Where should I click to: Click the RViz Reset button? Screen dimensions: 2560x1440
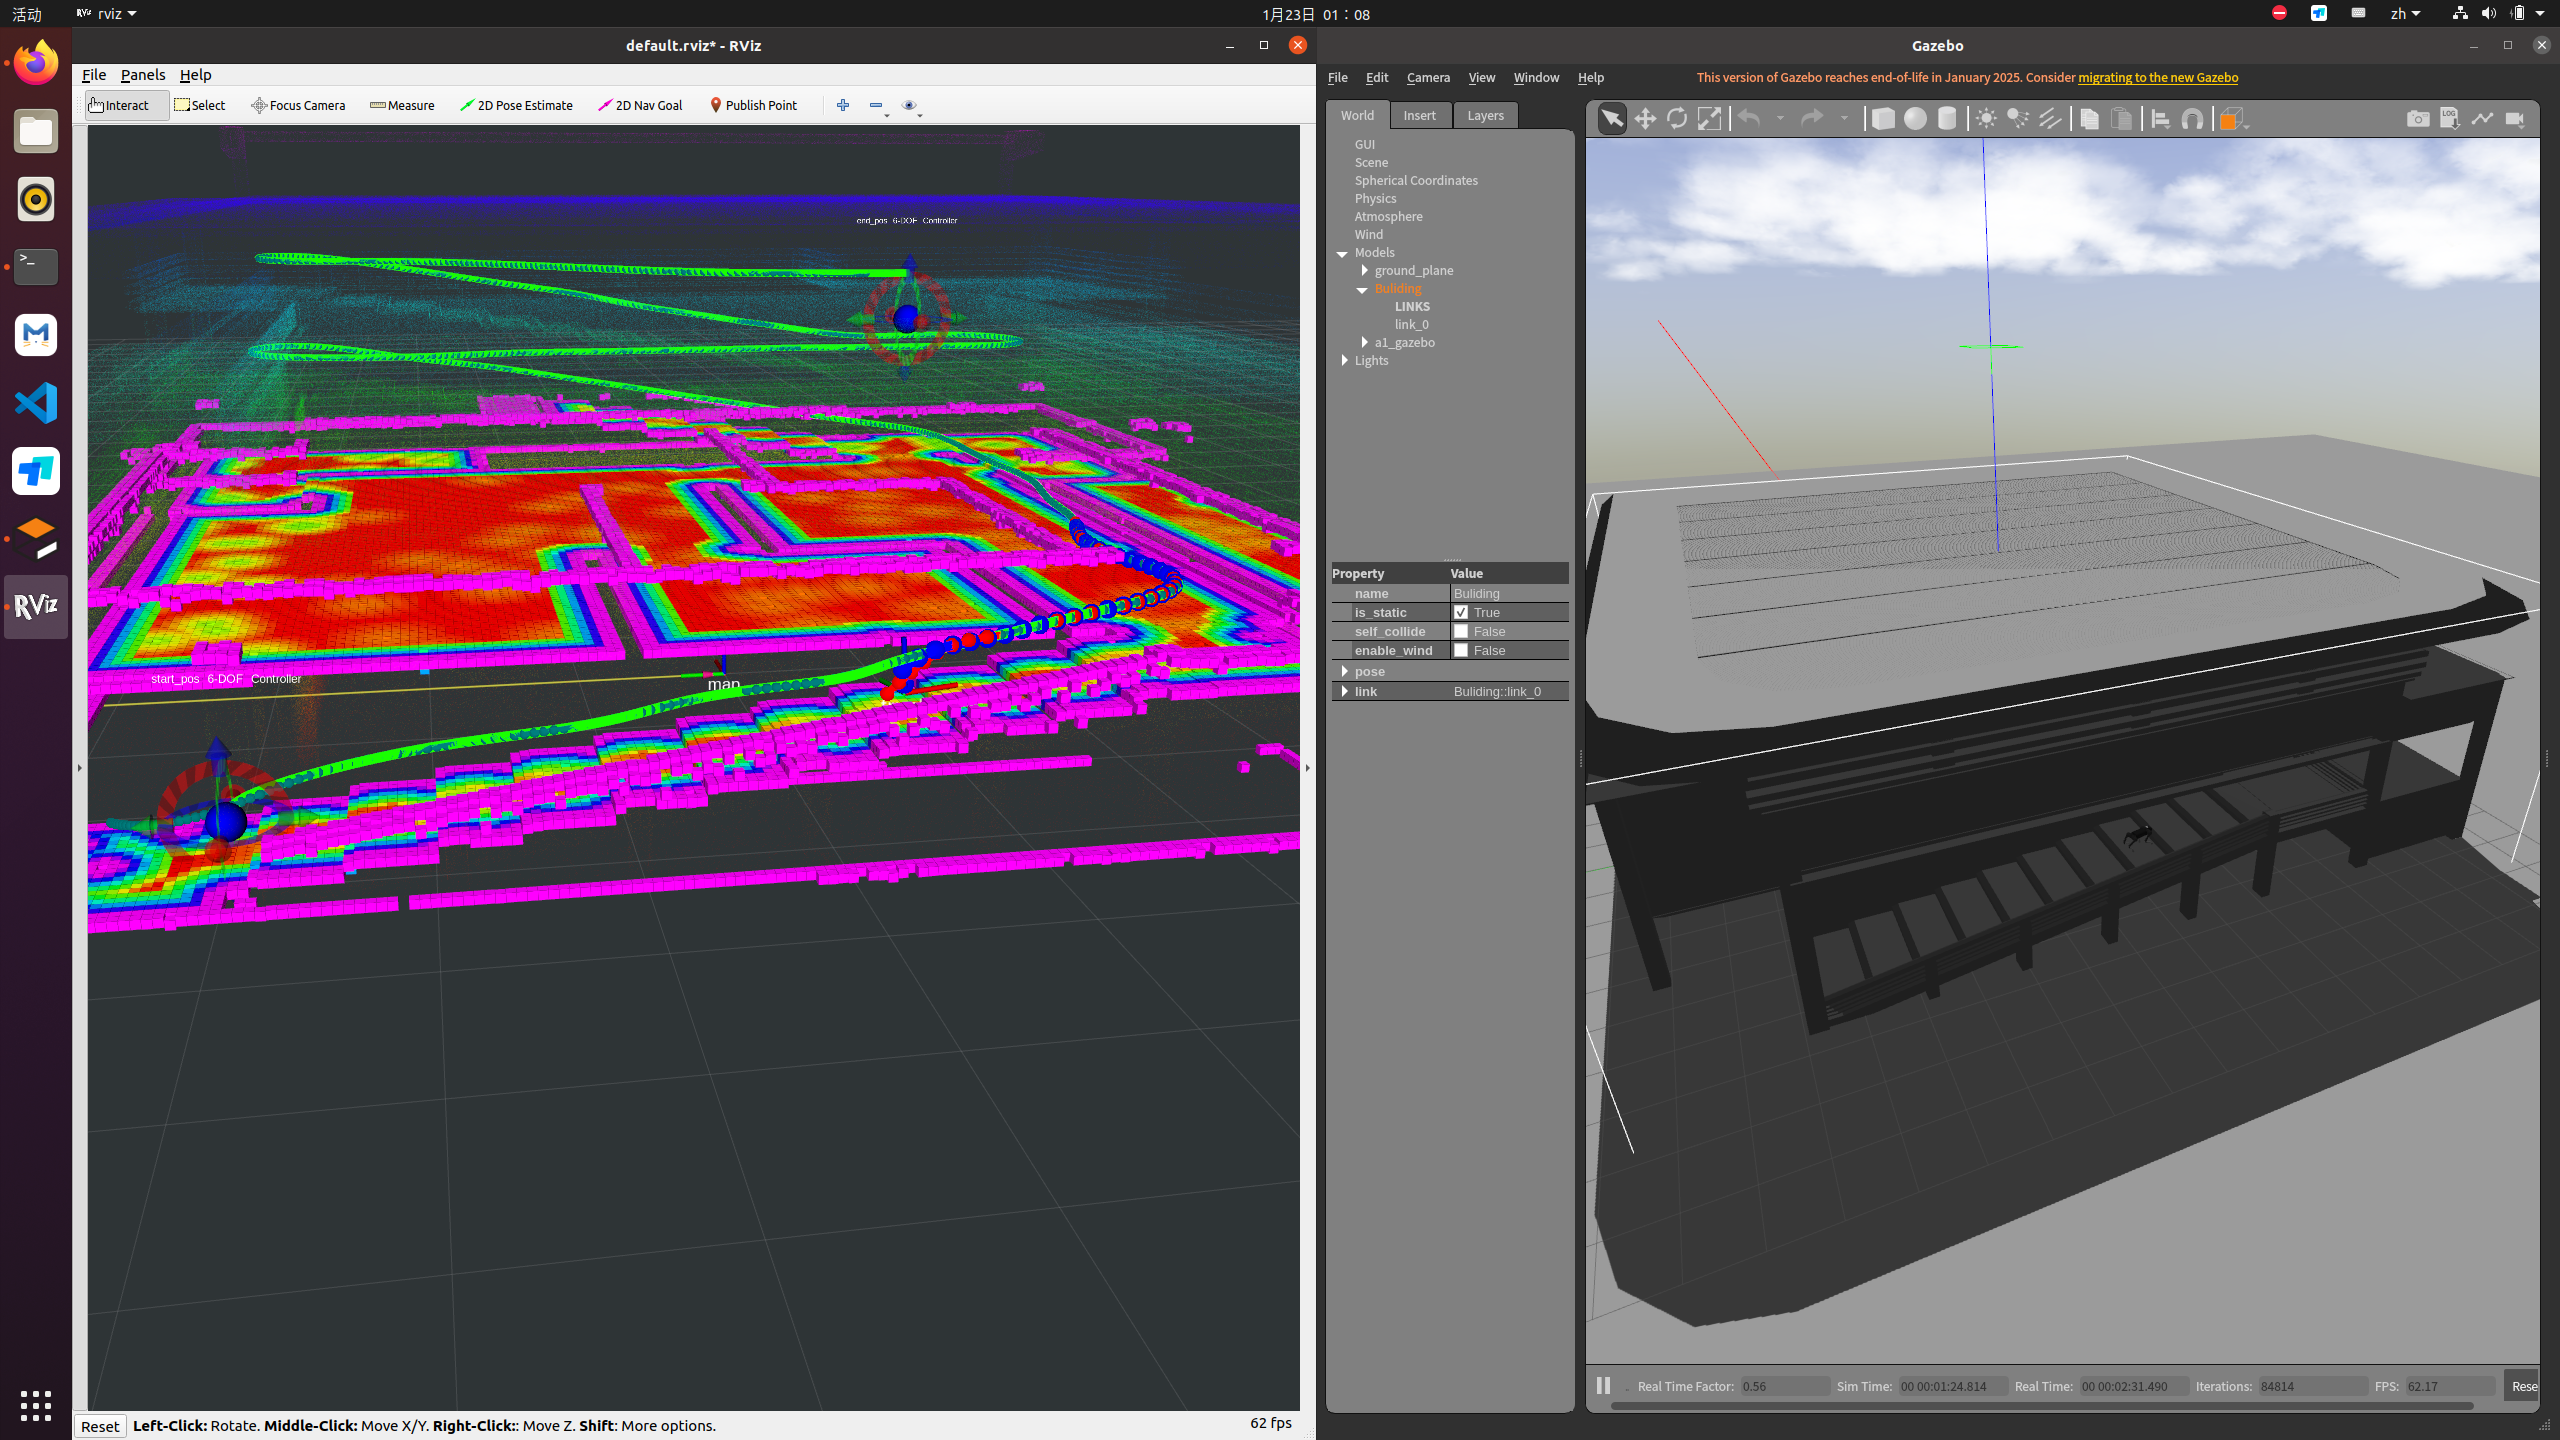(100, 1426)
